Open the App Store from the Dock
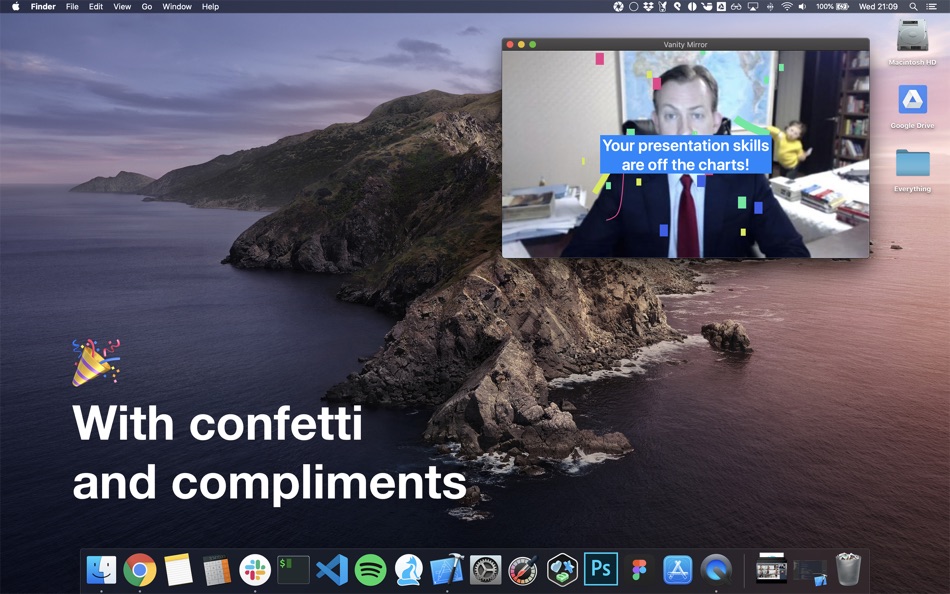 [x=677, y=570]
